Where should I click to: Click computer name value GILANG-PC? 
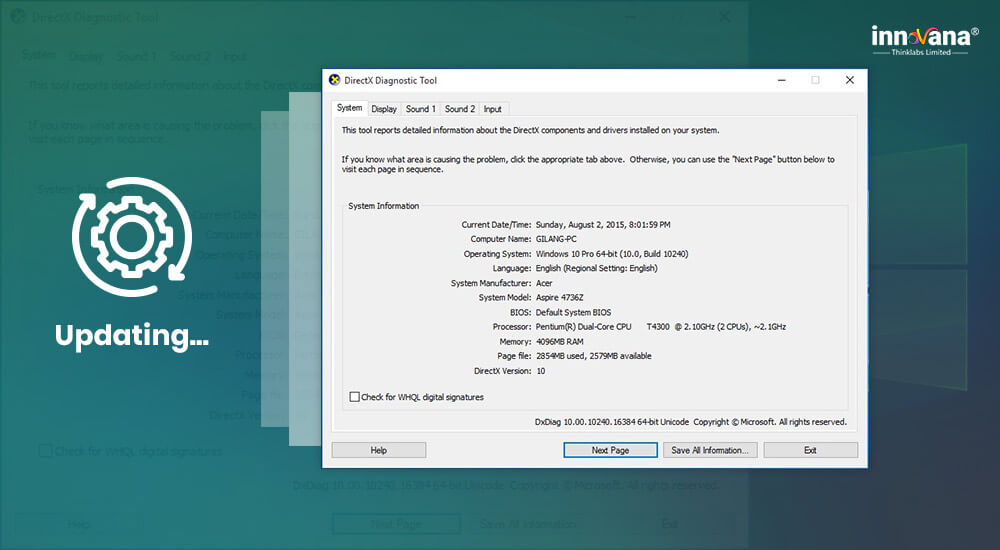coord(556,239)
